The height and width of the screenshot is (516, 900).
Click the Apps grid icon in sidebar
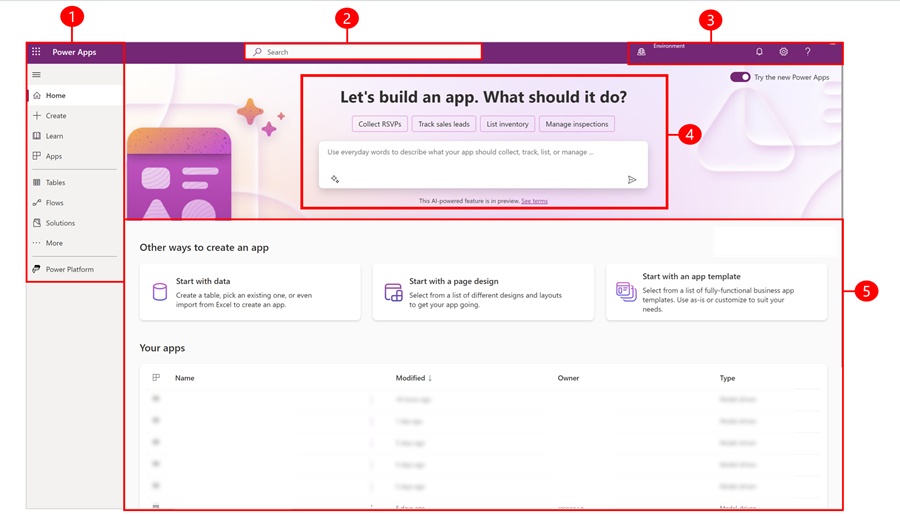(37, 156)
